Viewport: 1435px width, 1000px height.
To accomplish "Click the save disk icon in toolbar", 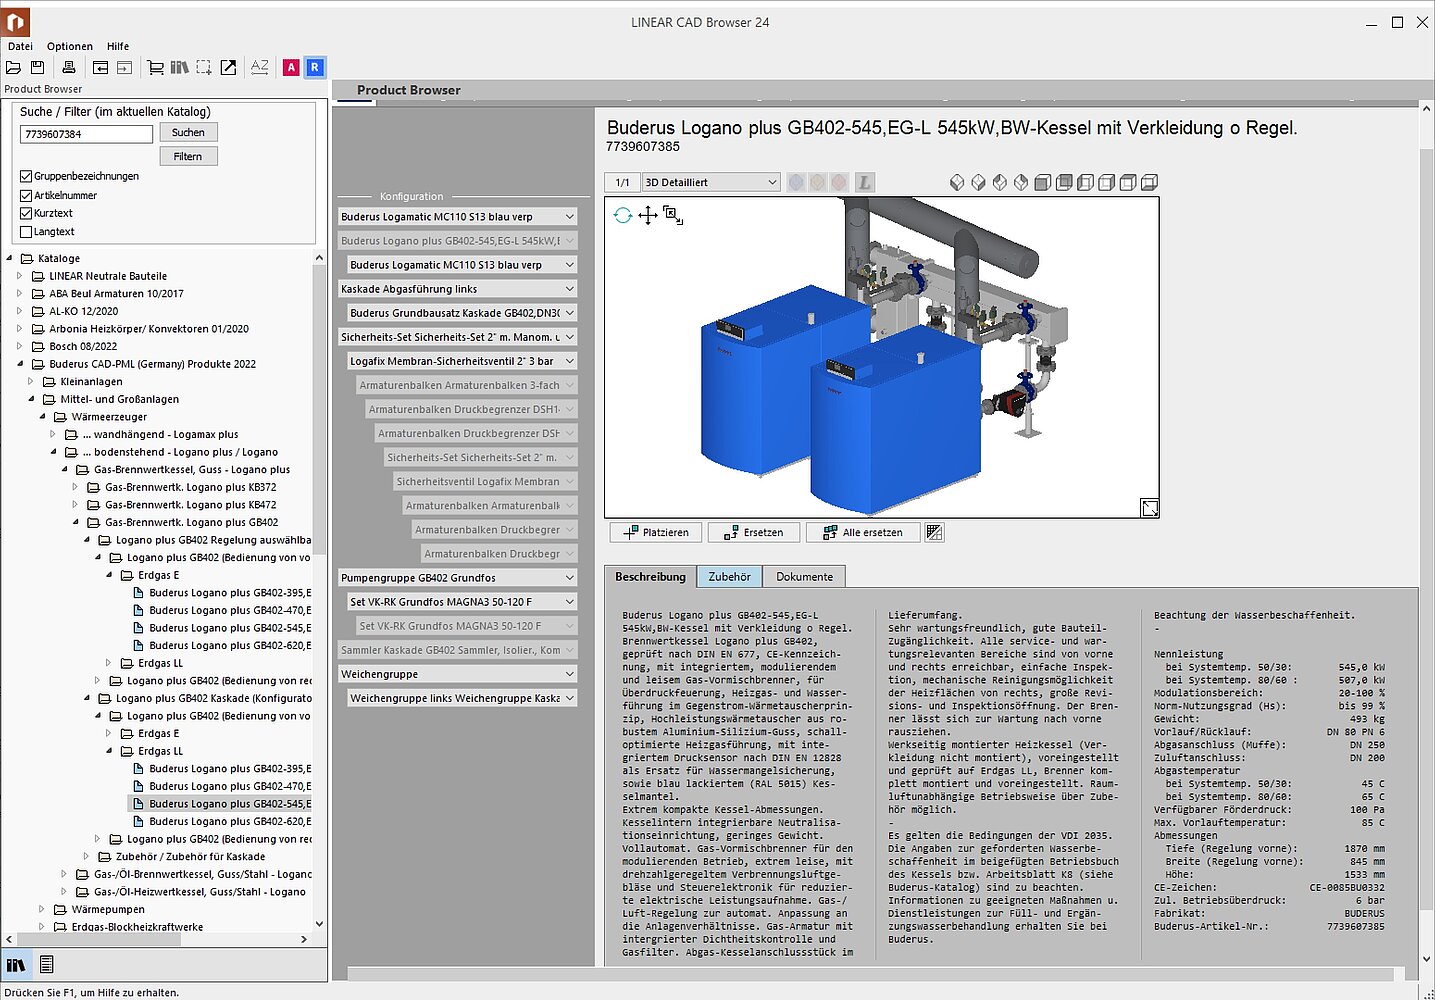I will tap(37, 68).
